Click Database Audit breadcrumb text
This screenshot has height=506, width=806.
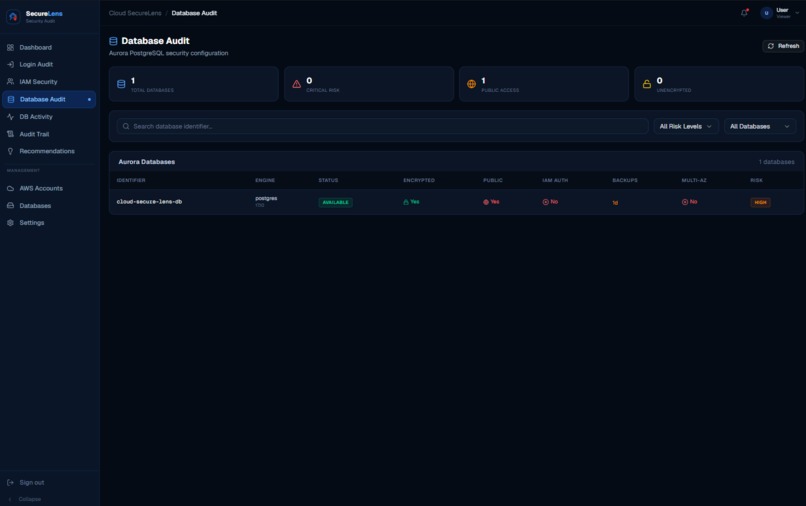194,13
